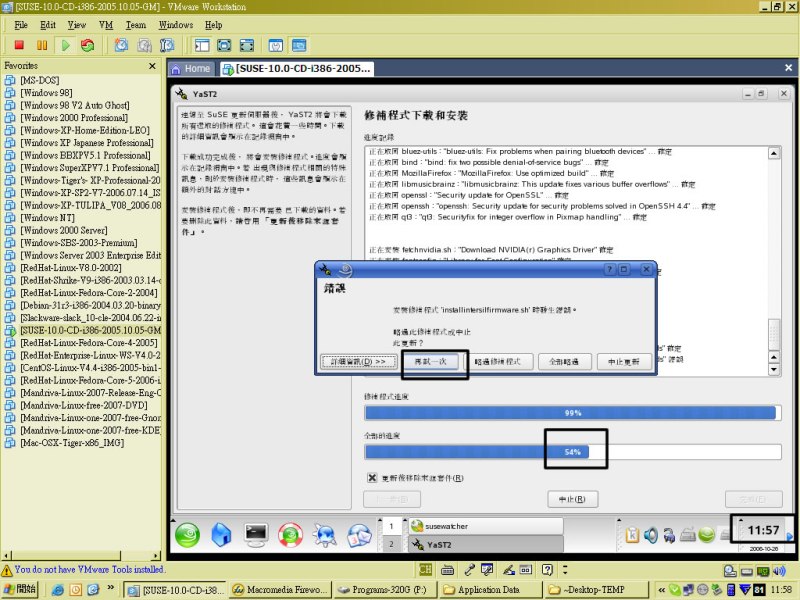Image resolution: width=800 pixels, height=600 pixels.
Task: Open the Help menu
Action: pos(214,25)
